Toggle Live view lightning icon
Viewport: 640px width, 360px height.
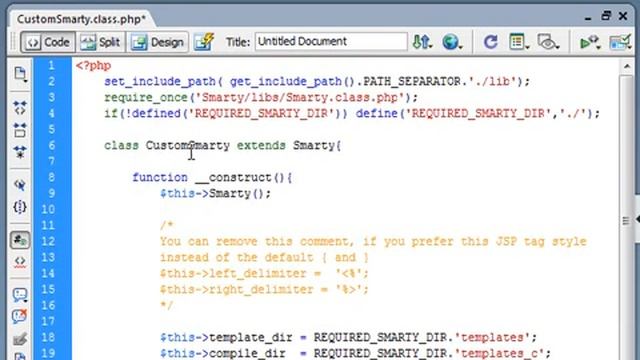204,42
